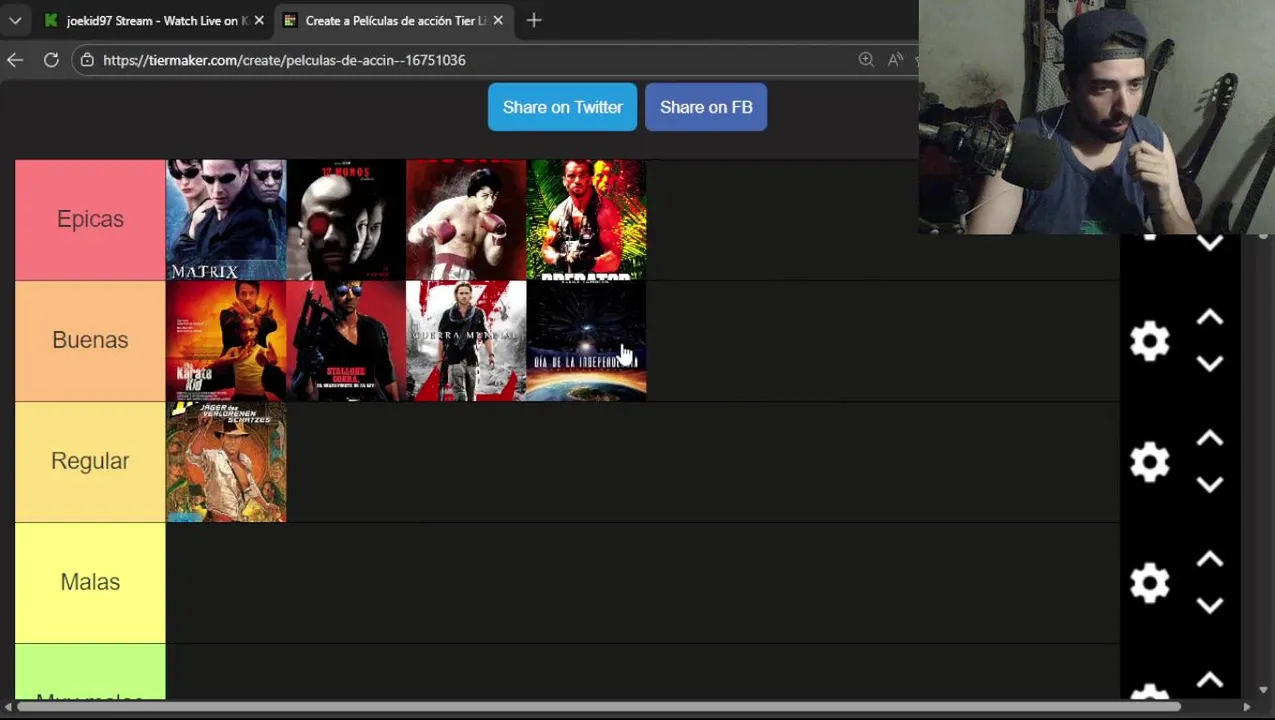The width and height of the screenshot is (1275, 720).
Task: Go back in browser history
Action: click(15, 60)
